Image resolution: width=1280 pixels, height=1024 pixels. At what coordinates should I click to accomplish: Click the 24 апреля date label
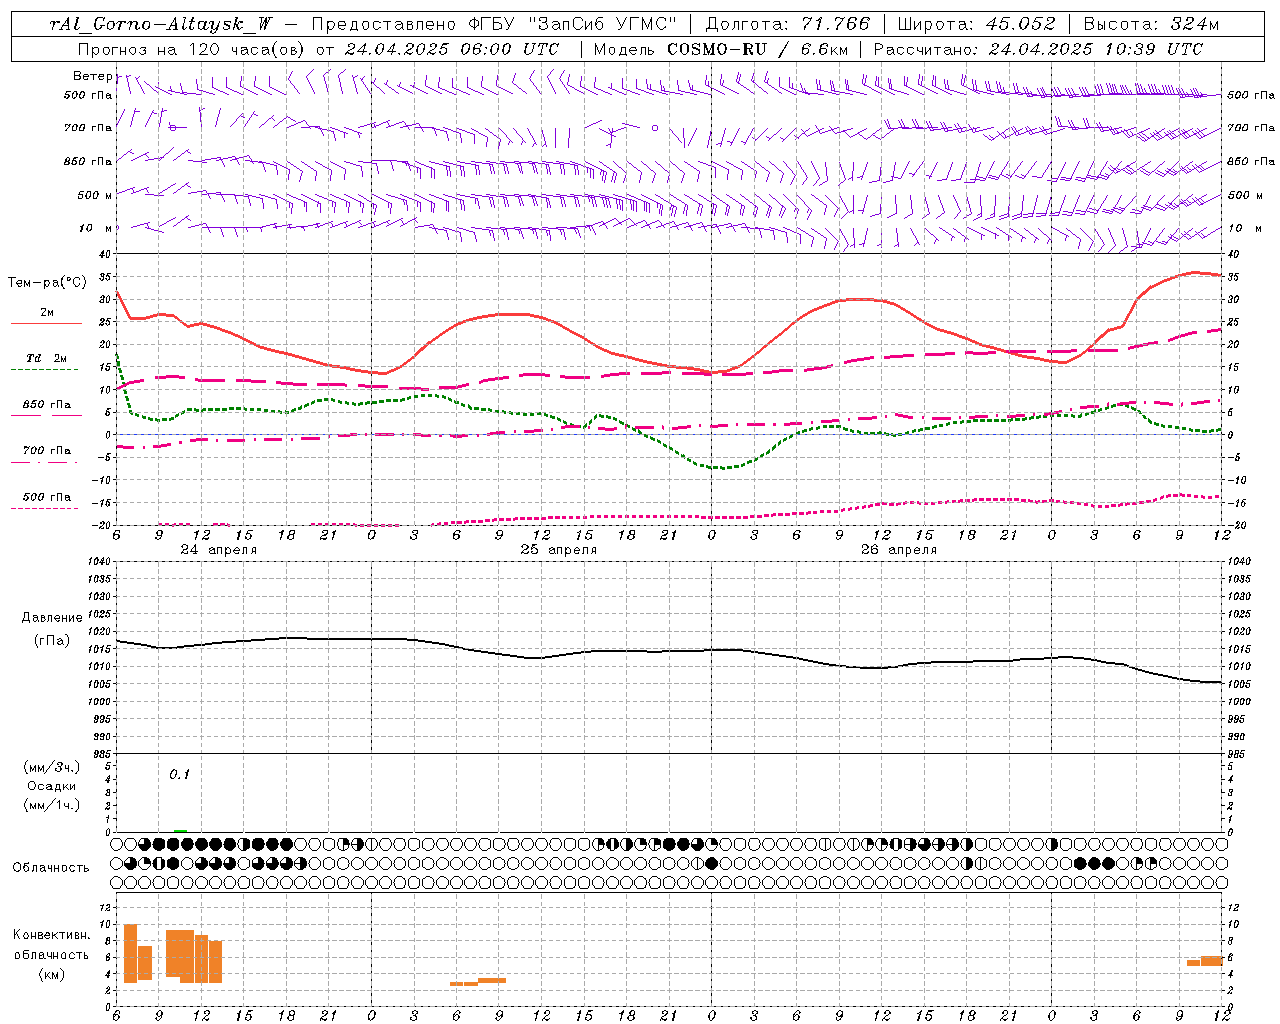click(218, 550)
